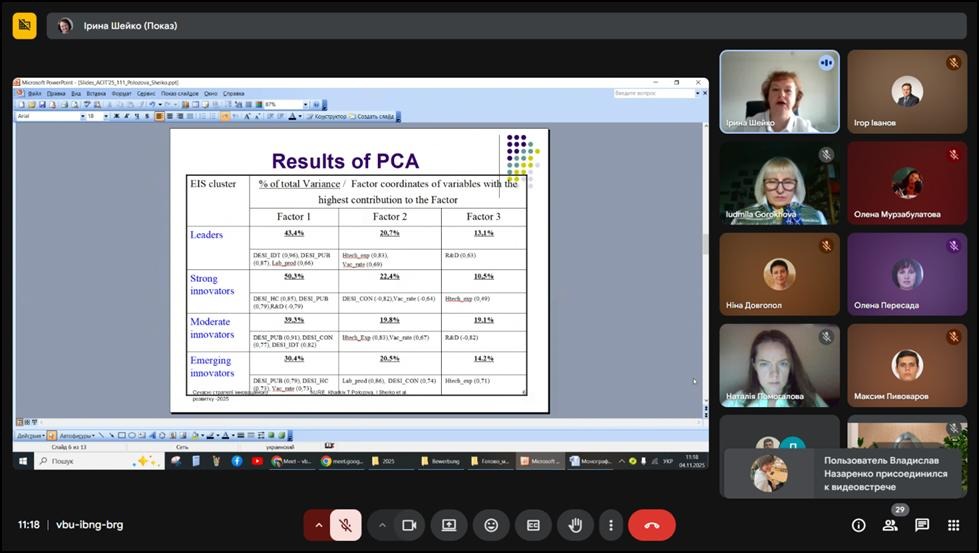979x553 pixels.
Task: Turn off the camera
Action: (x=408, y=525)
